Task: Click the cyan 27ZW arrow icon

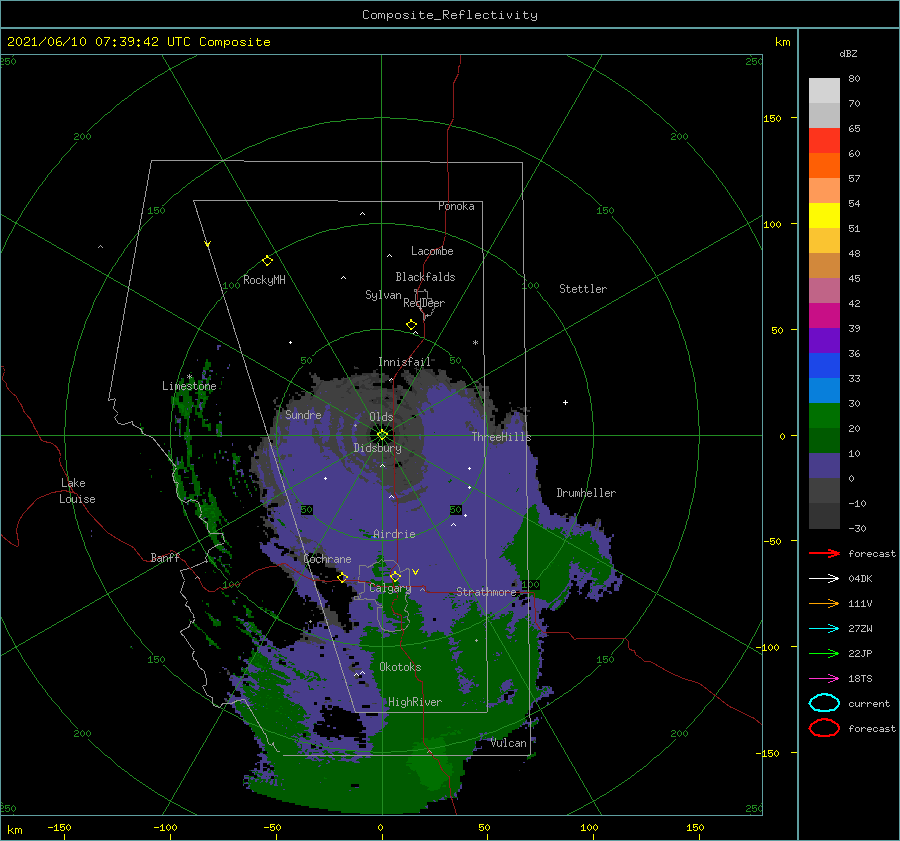Action: click(824, 629)
